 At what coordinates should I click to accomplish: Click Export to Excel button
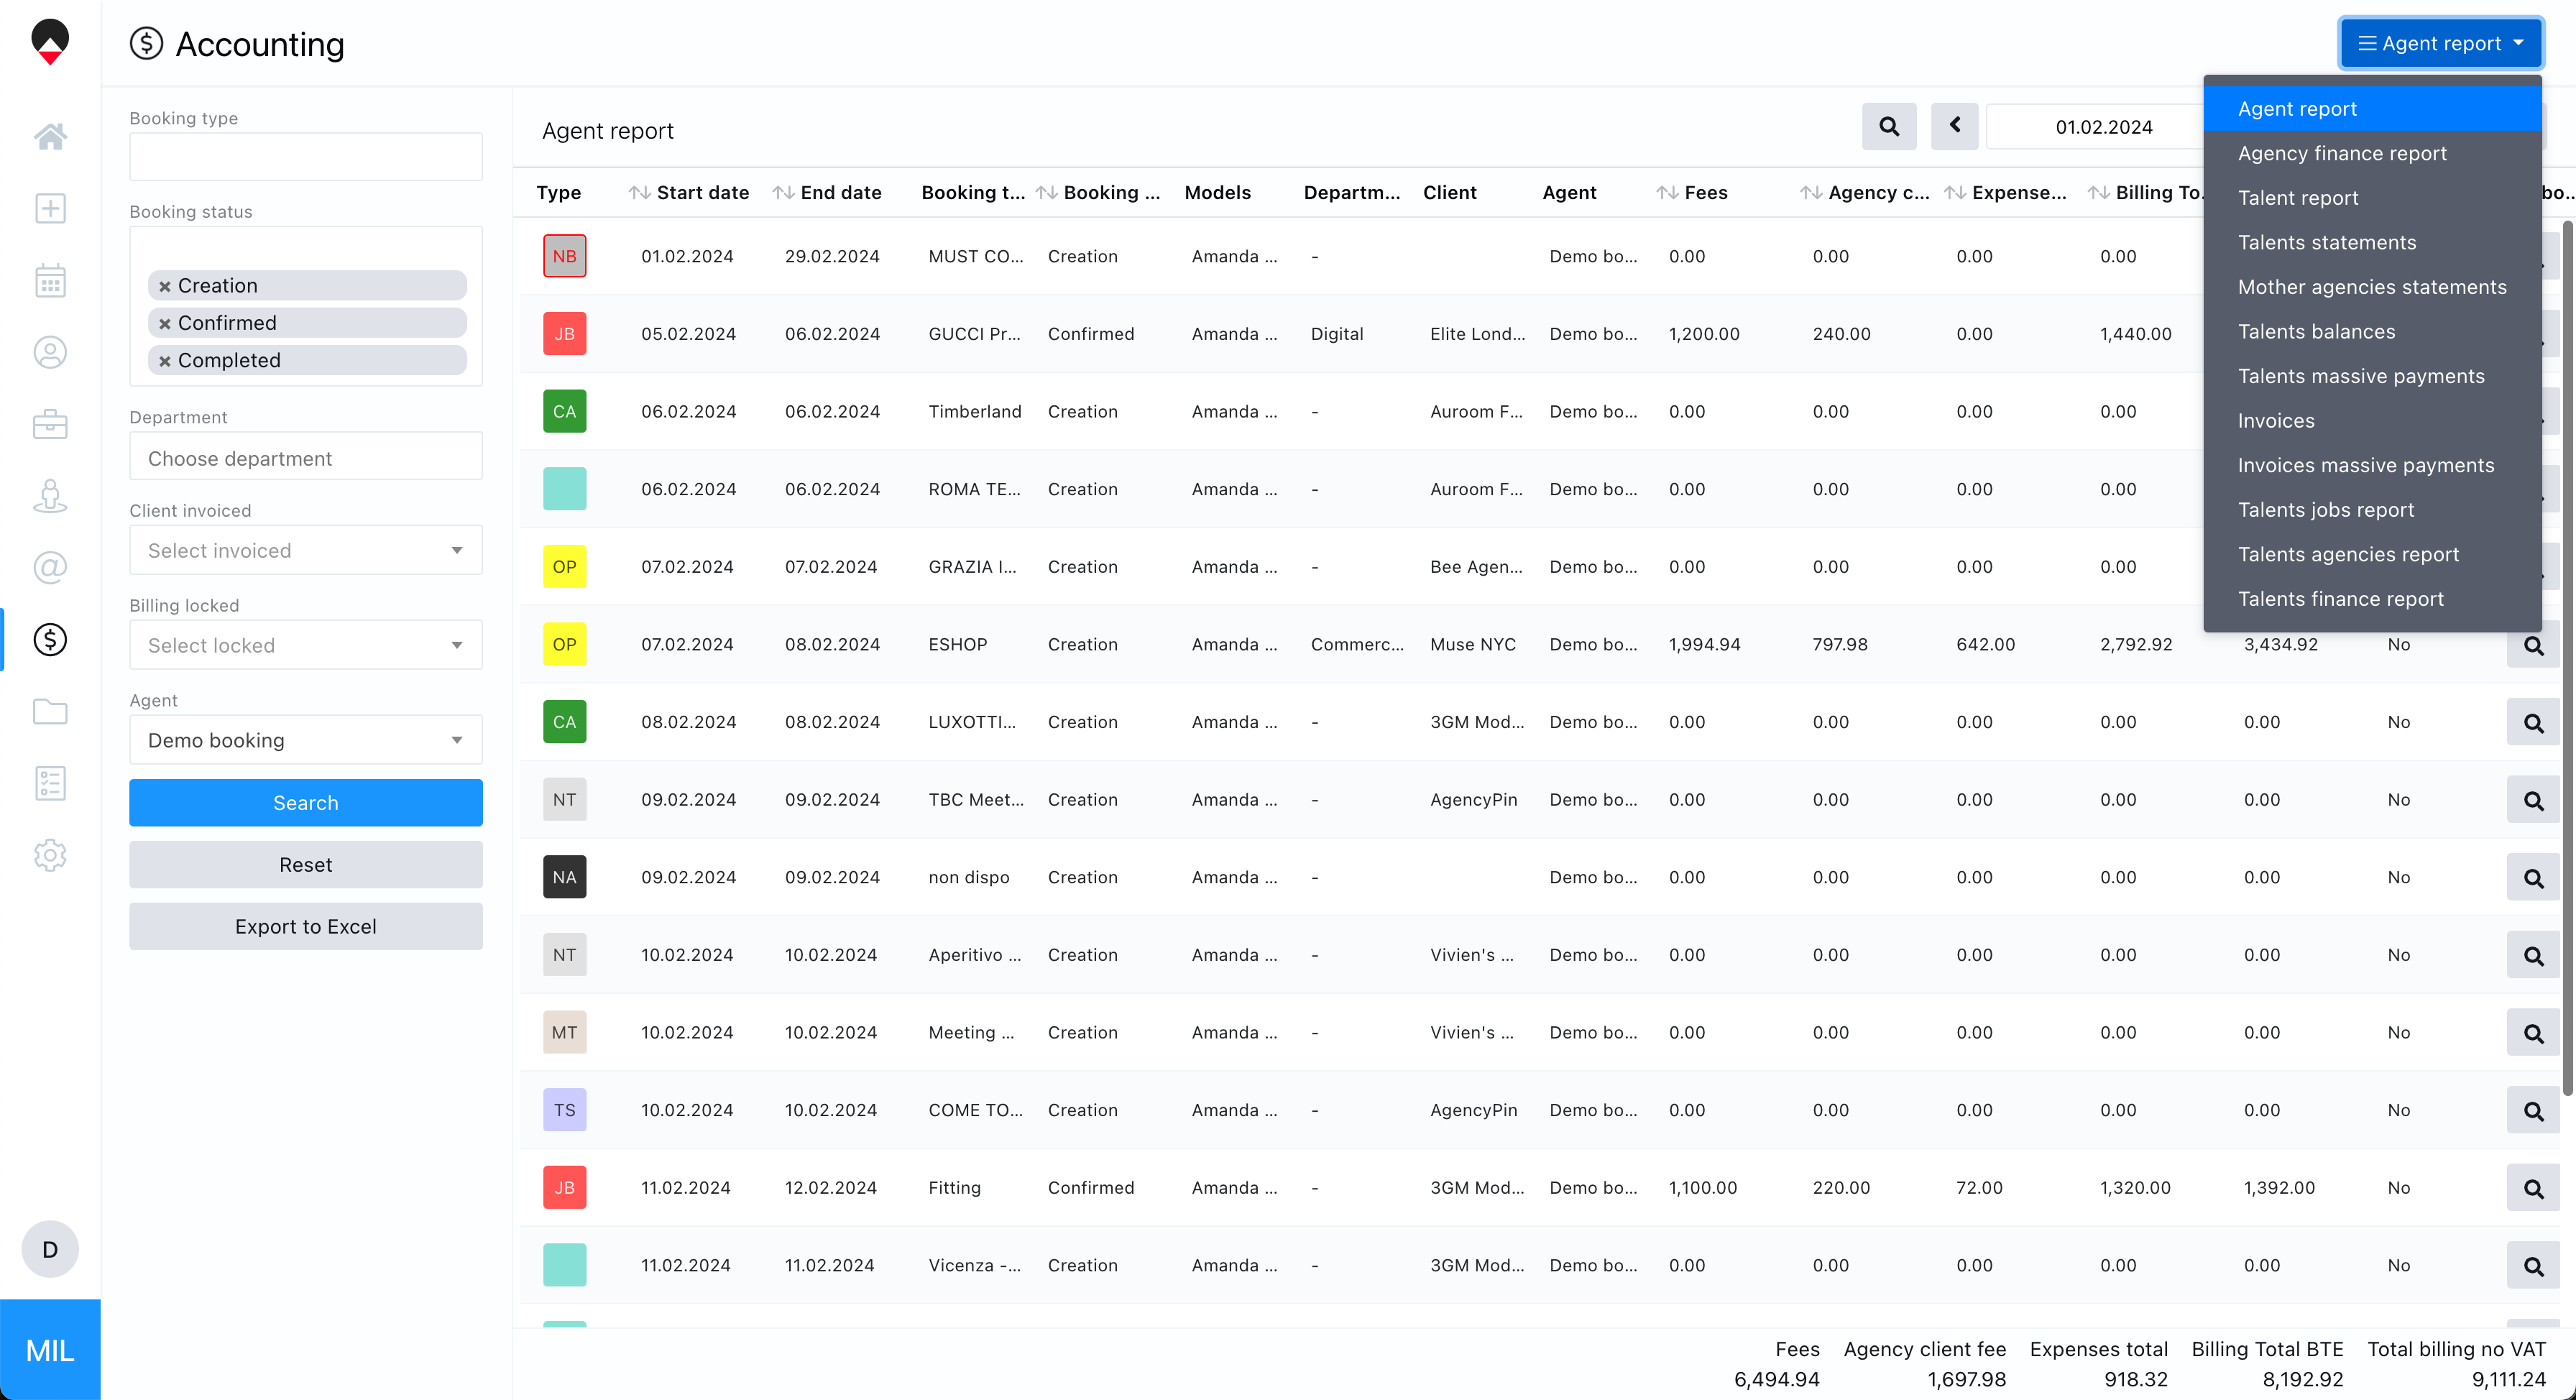click(306, 927)
